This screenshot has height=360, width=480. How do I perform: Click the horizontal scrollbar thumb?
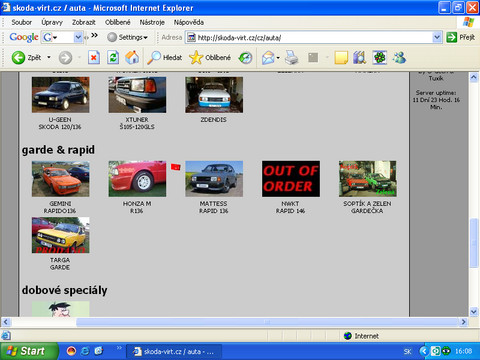(267, 322)
